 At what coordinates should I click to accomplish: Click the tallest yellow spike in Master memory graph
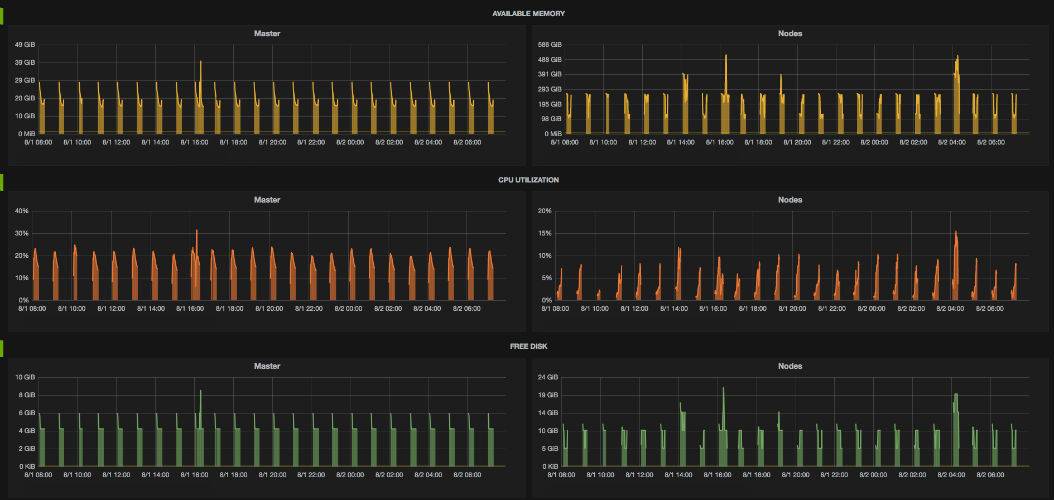200,63
